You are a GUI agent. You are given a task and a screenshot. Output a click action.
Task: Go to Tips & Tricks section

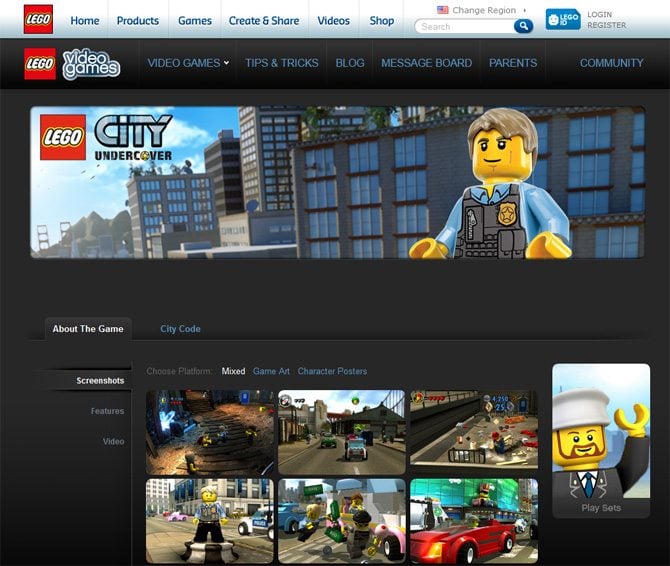[x=281, y=63]
